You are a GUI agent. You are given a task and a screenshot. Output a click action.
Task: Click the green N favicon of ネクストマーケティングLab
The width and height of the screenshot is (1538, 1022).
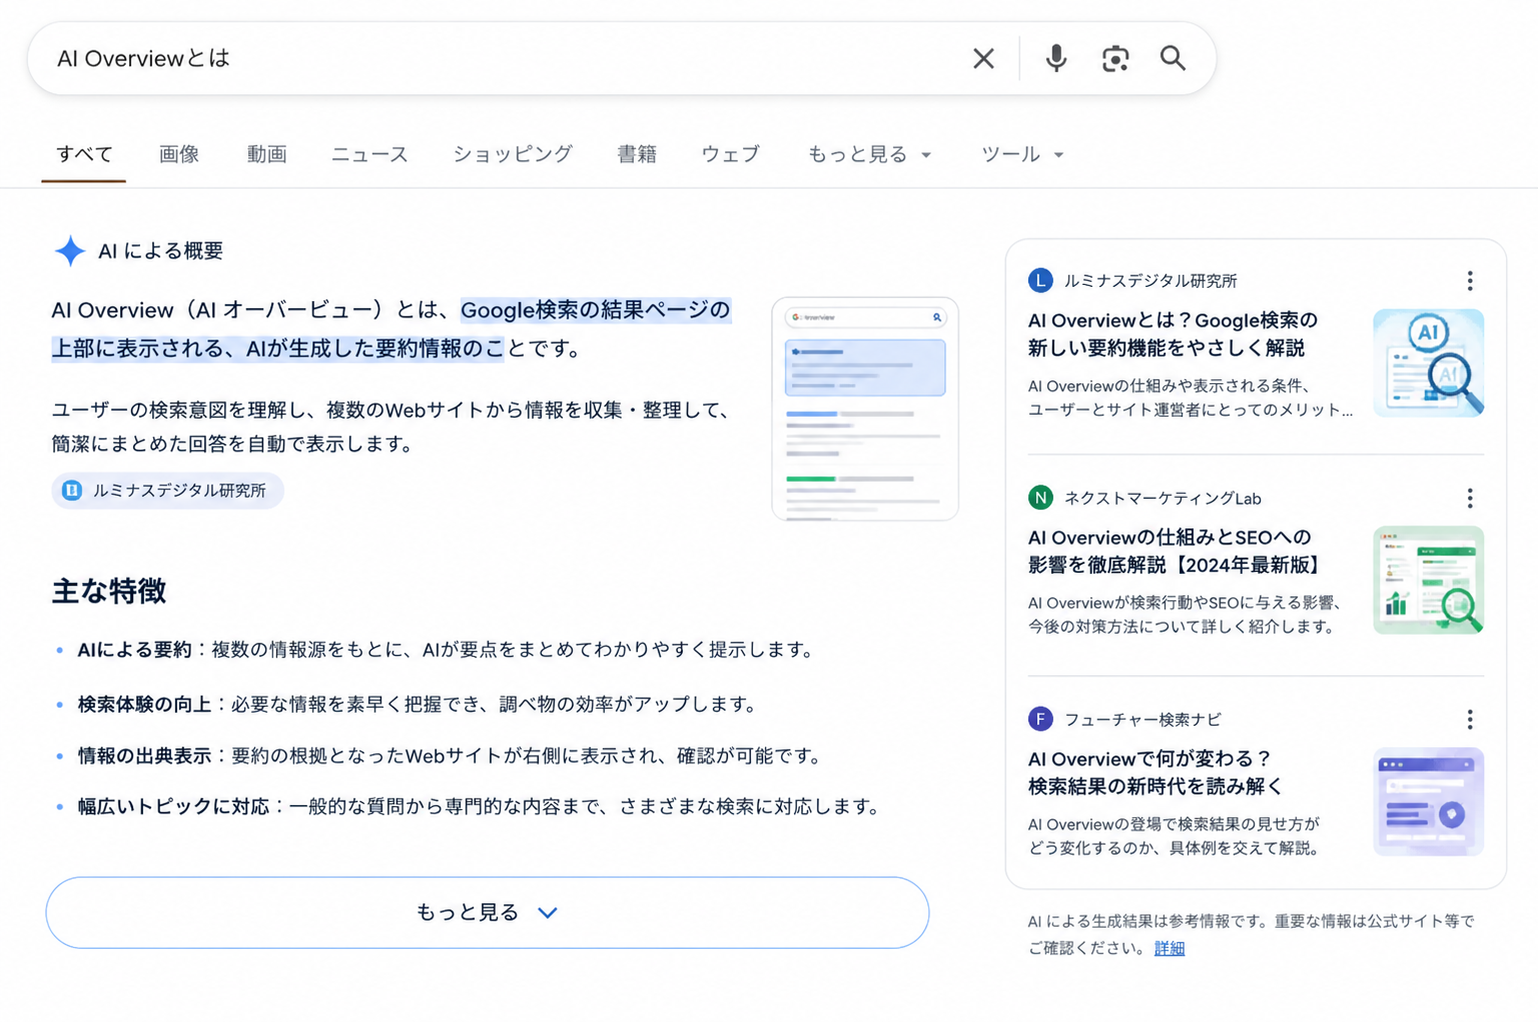1040,497
